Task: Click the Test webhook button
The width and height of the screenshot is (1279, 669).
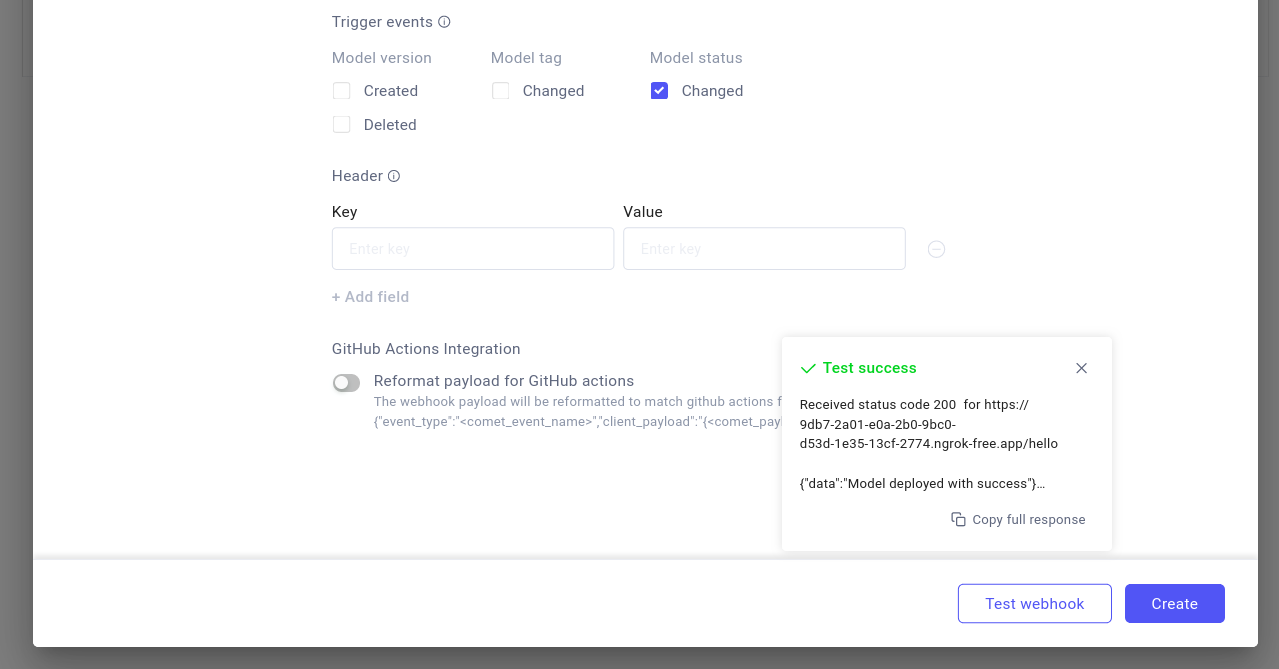Action: point(1034,603)
